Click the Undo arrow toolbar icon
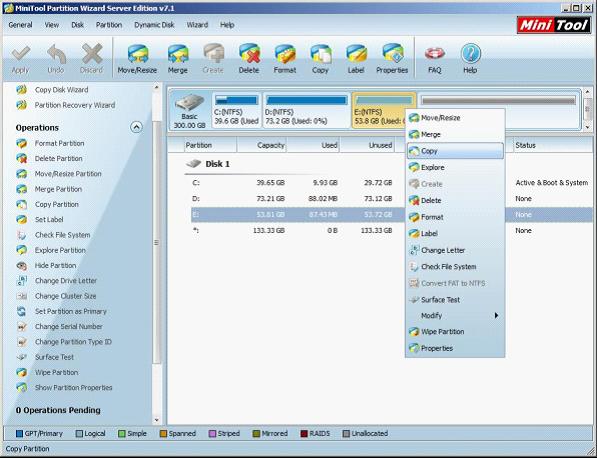Image resolution: width=597 pixels, height=458 pixels. 56,59
